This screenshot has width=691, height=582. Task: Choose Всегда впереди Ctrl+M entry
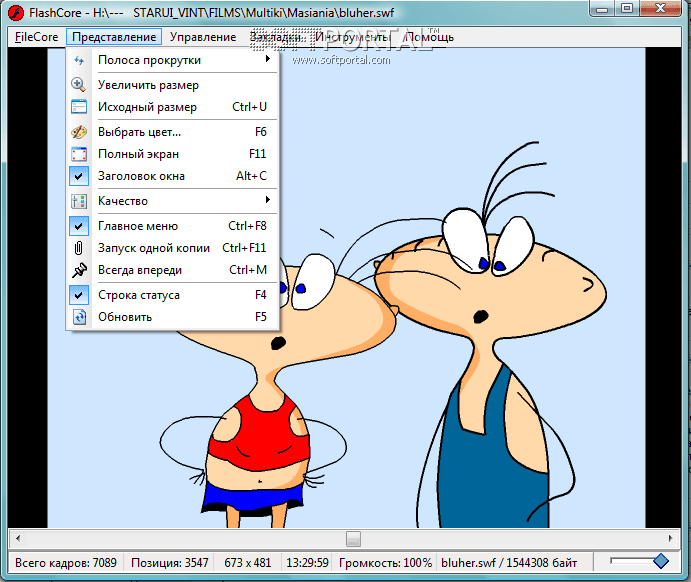[173, 270]
